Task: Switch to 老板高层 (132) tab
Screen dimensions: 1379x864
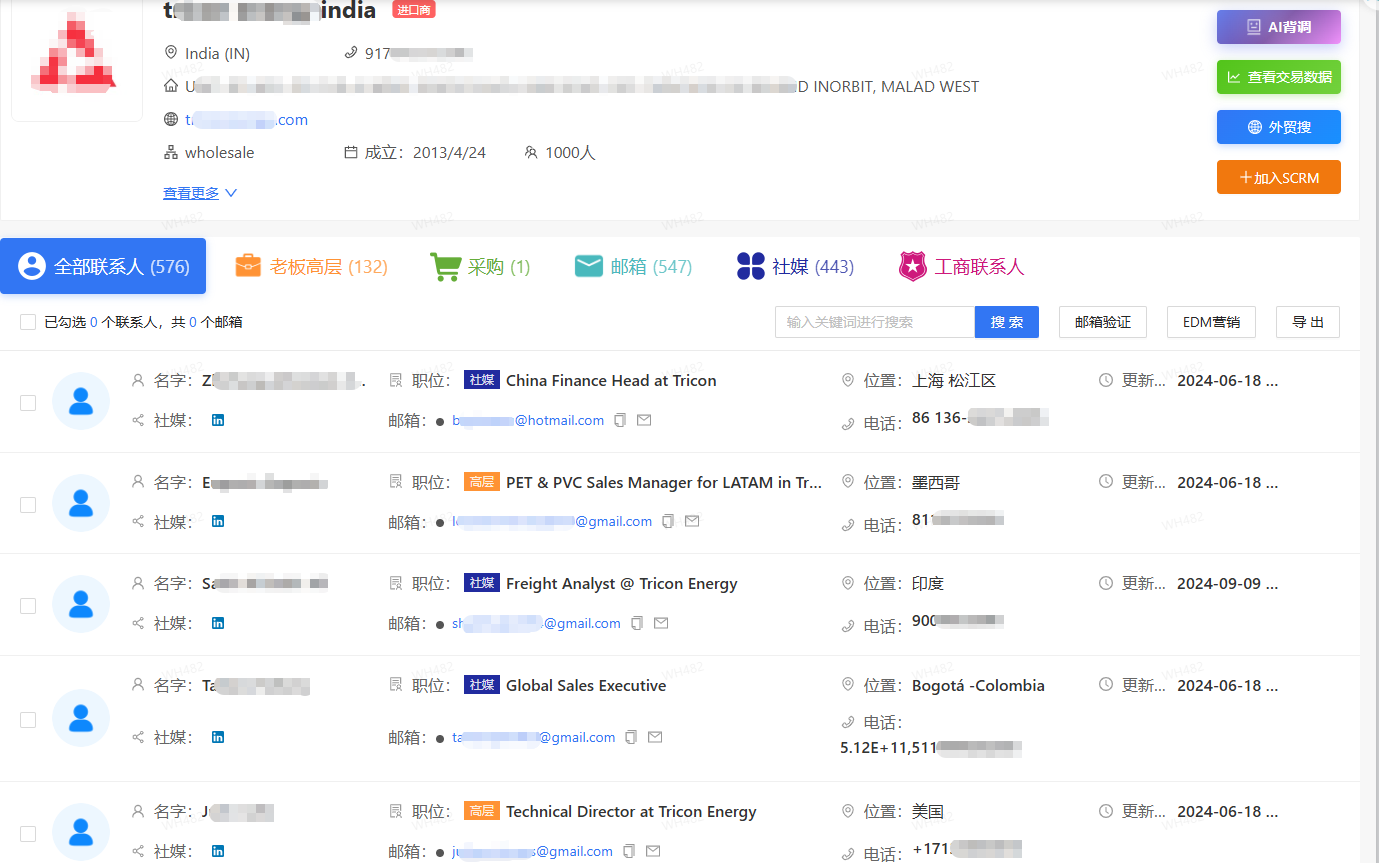Action: click(x=311, y=266)
